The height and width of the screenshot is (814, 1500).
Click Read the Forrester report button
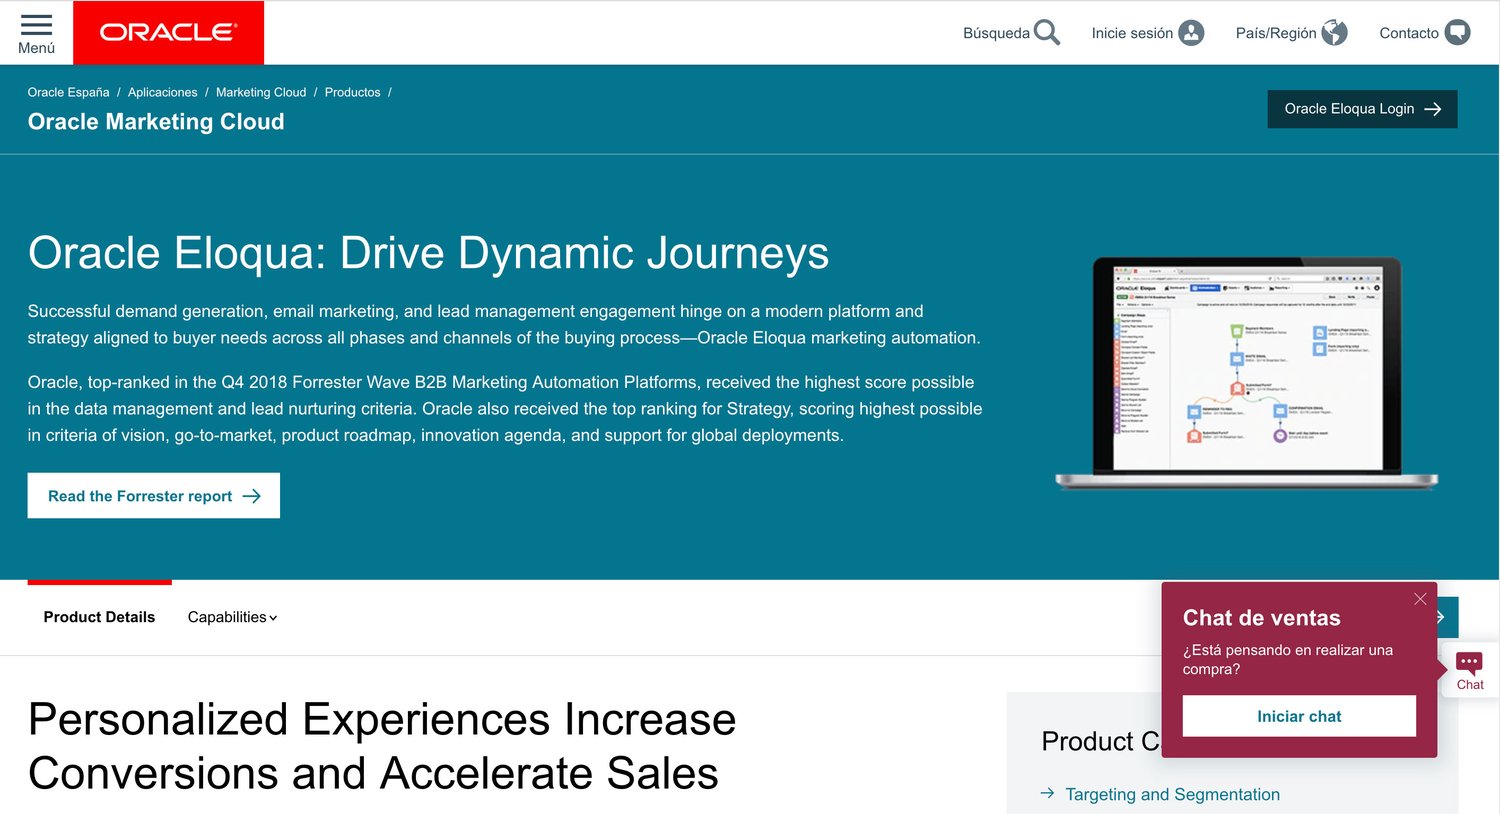pos(154,496)
